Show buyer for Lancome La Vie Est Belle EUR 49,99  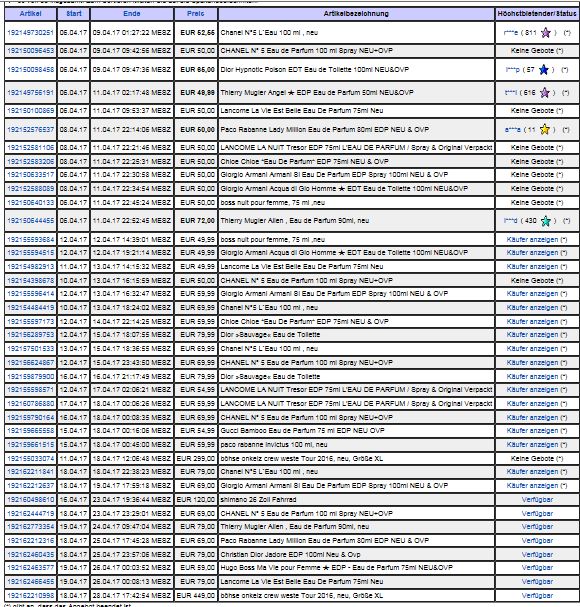coord(532,266)
